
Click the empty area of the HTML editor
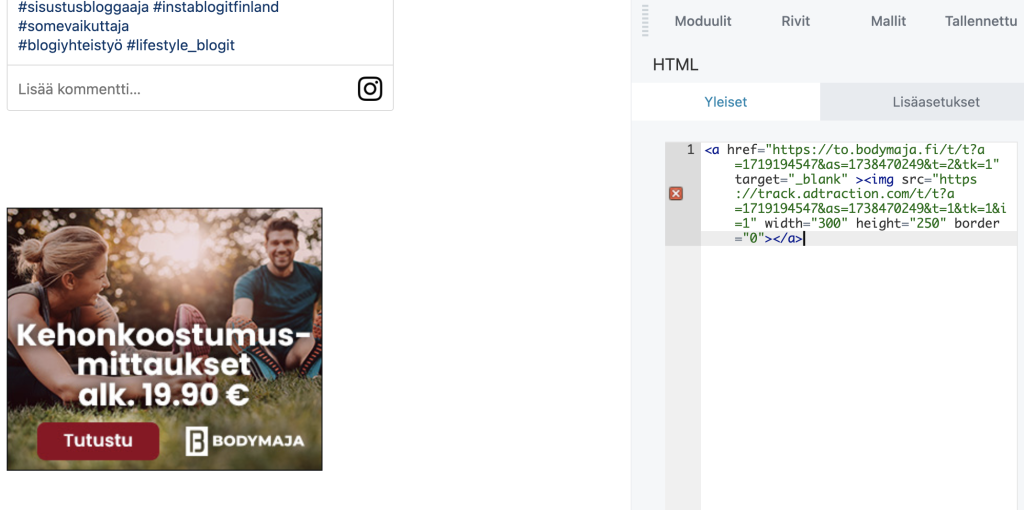point(858,380)
